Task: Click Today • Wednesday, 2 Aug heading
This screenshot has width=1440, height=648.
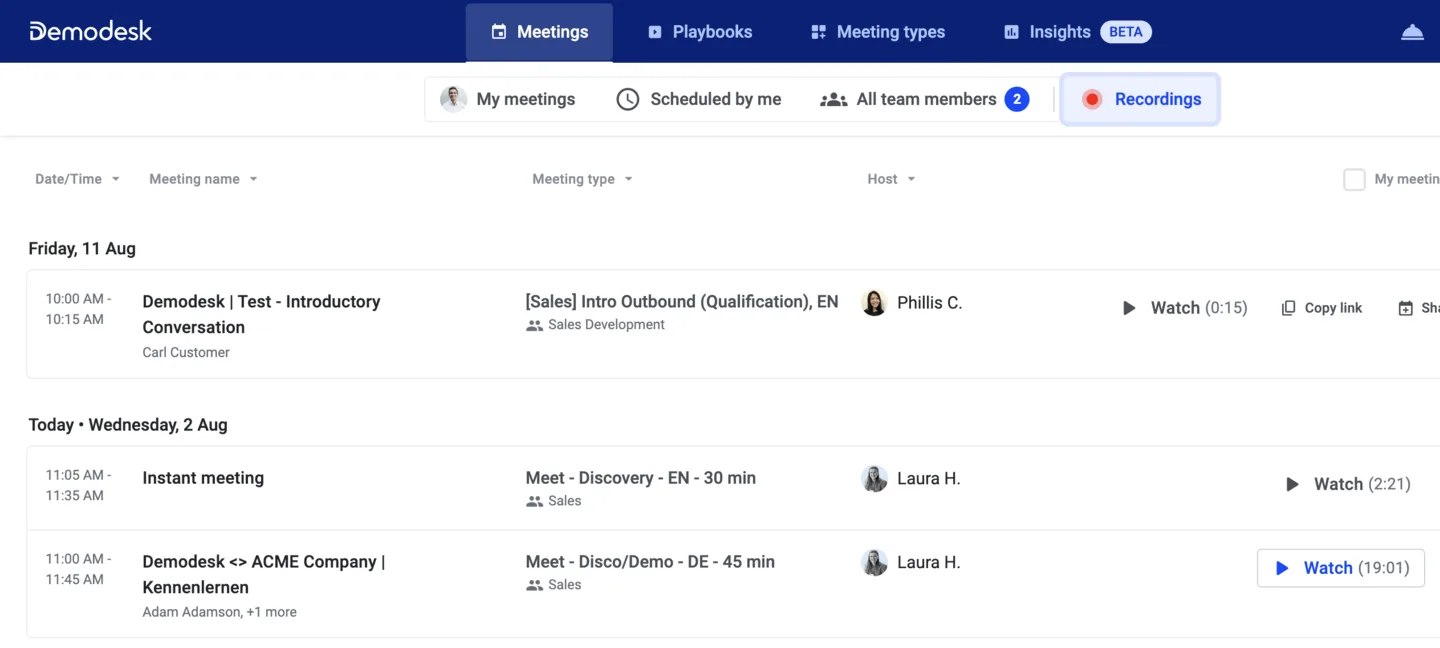Action: [x=128, y=425]
